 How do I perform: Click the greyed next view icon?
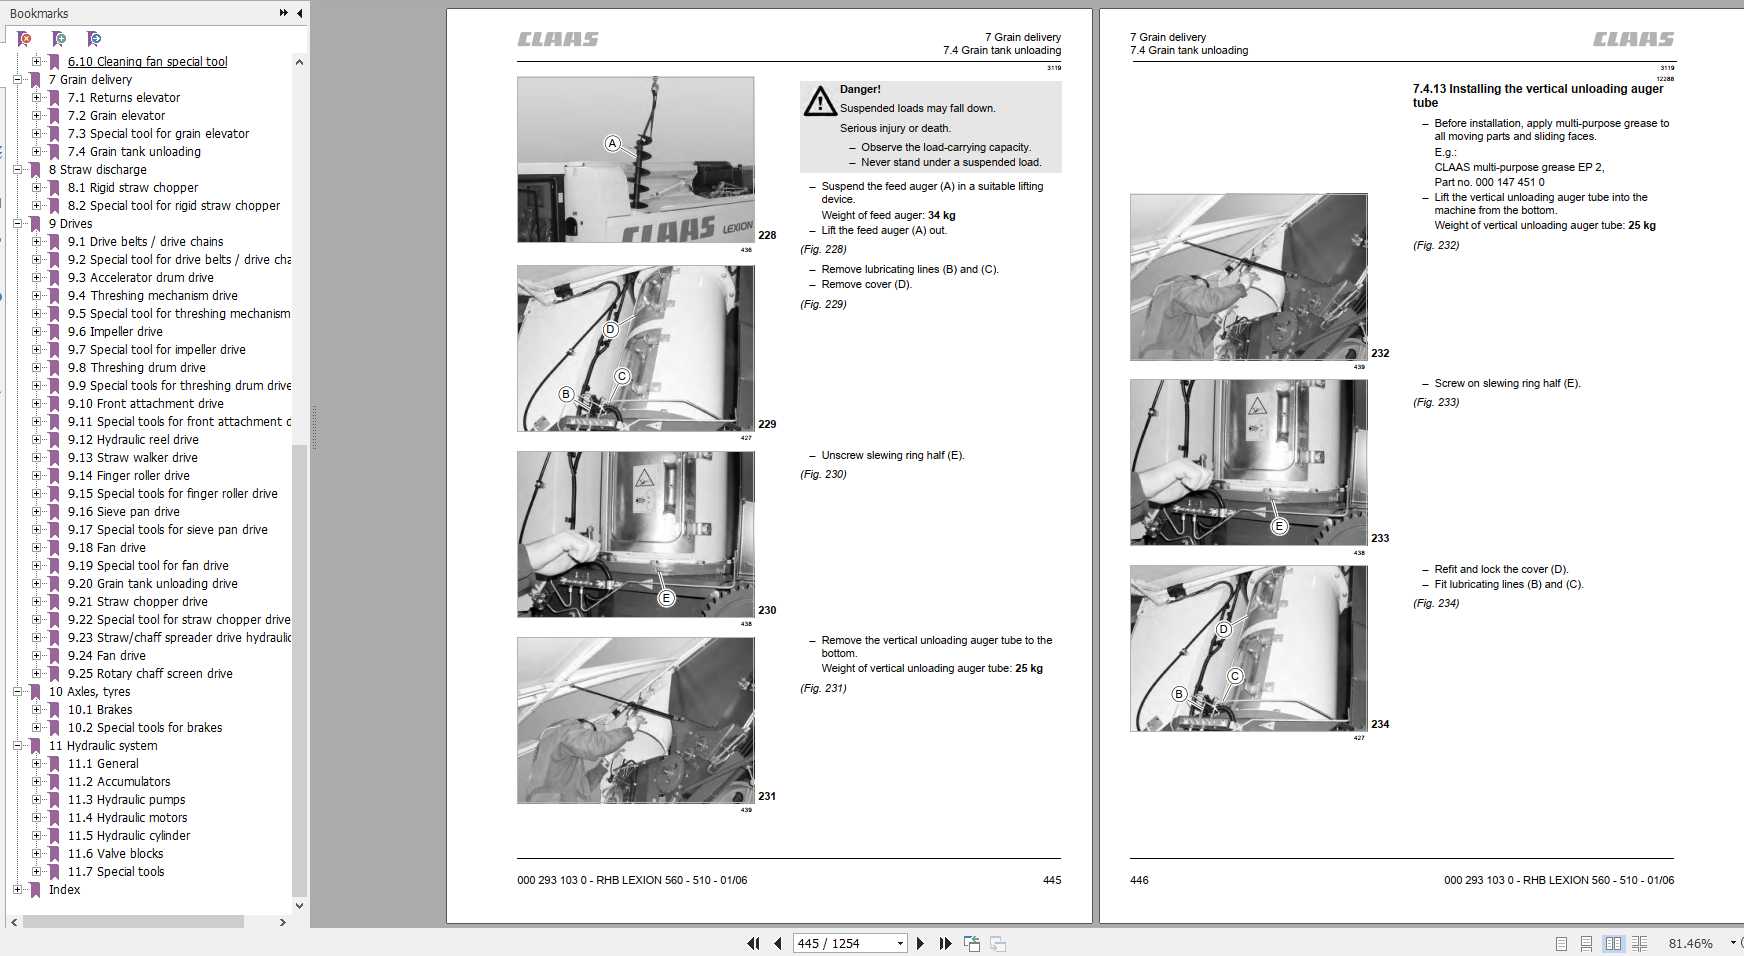coord(997,943)
